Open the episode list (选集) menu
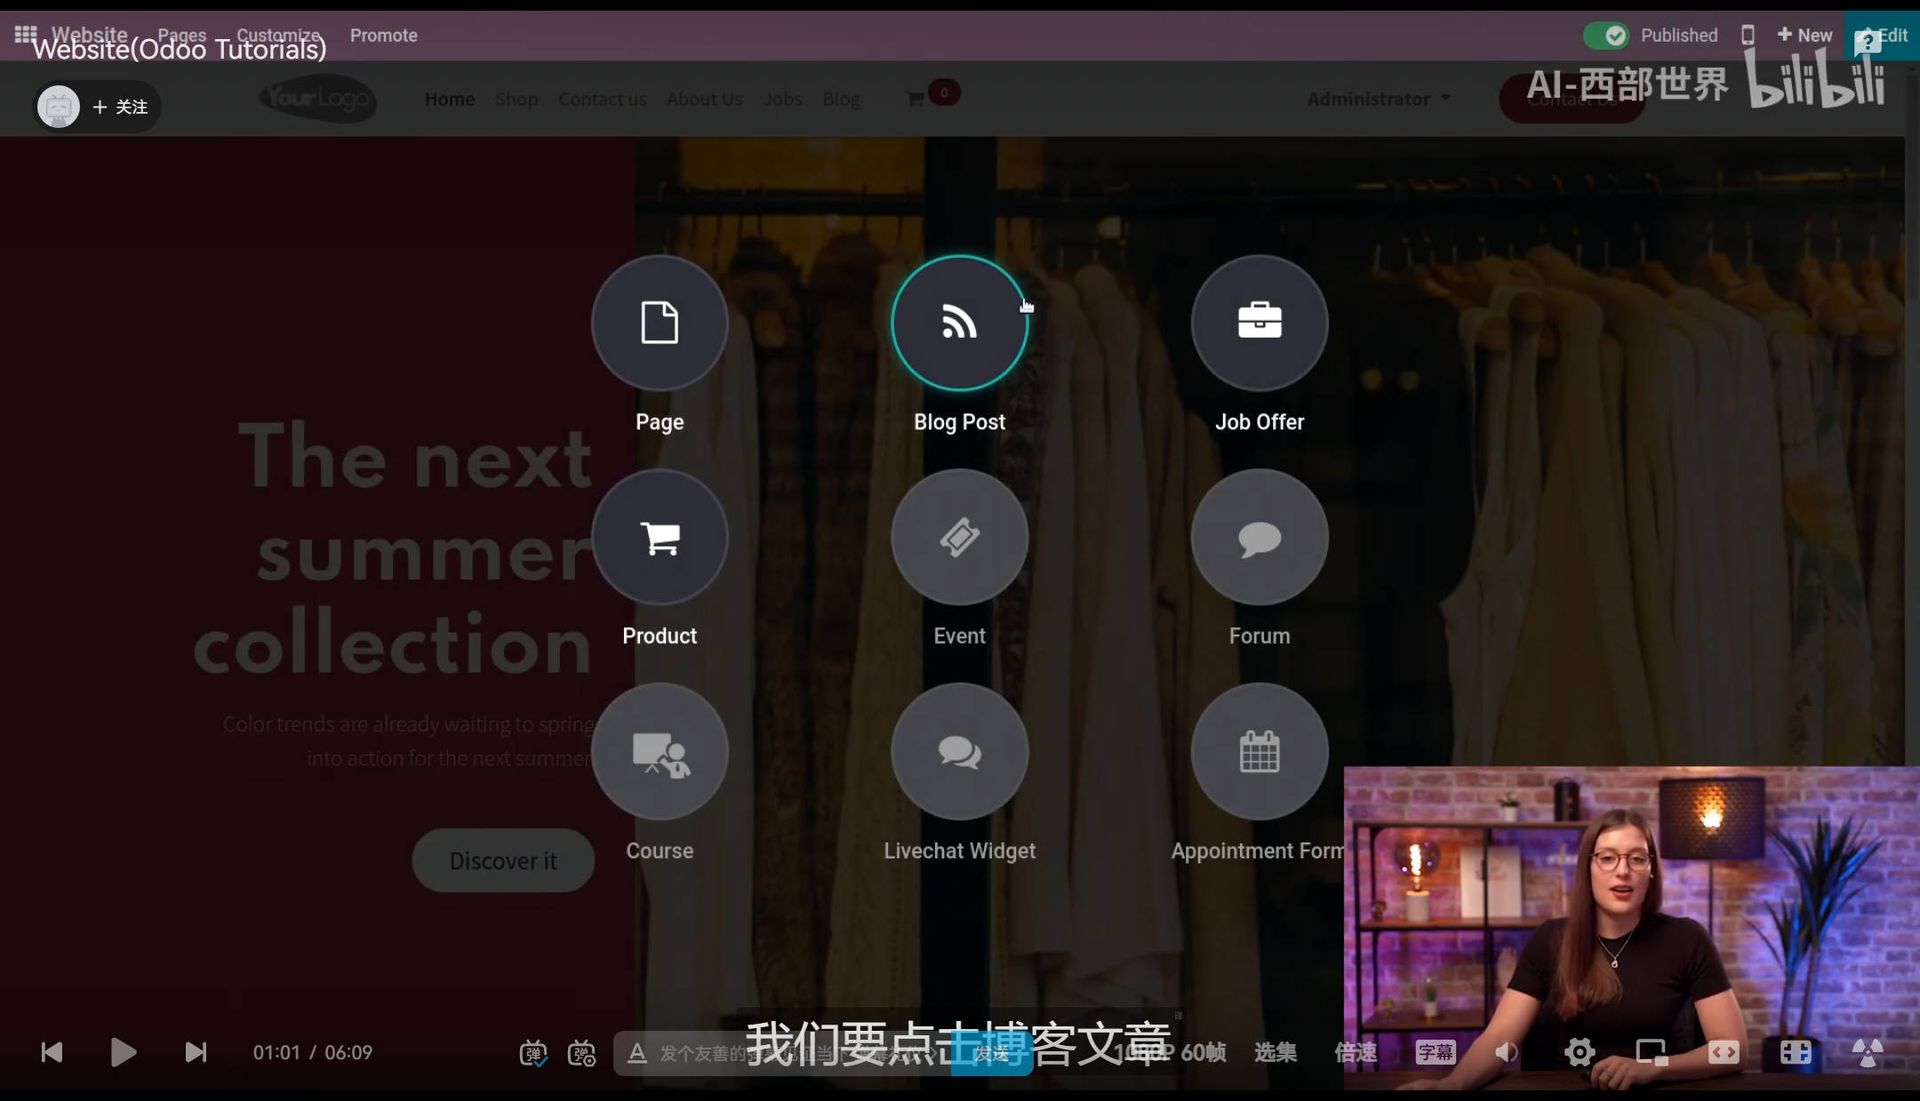 pyautogui.click(x=1275, y=1052)
